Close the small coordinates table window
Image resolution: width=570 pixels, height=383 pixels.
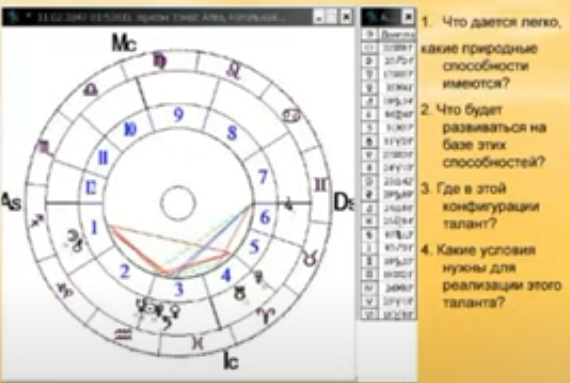(x=408, y=17)
